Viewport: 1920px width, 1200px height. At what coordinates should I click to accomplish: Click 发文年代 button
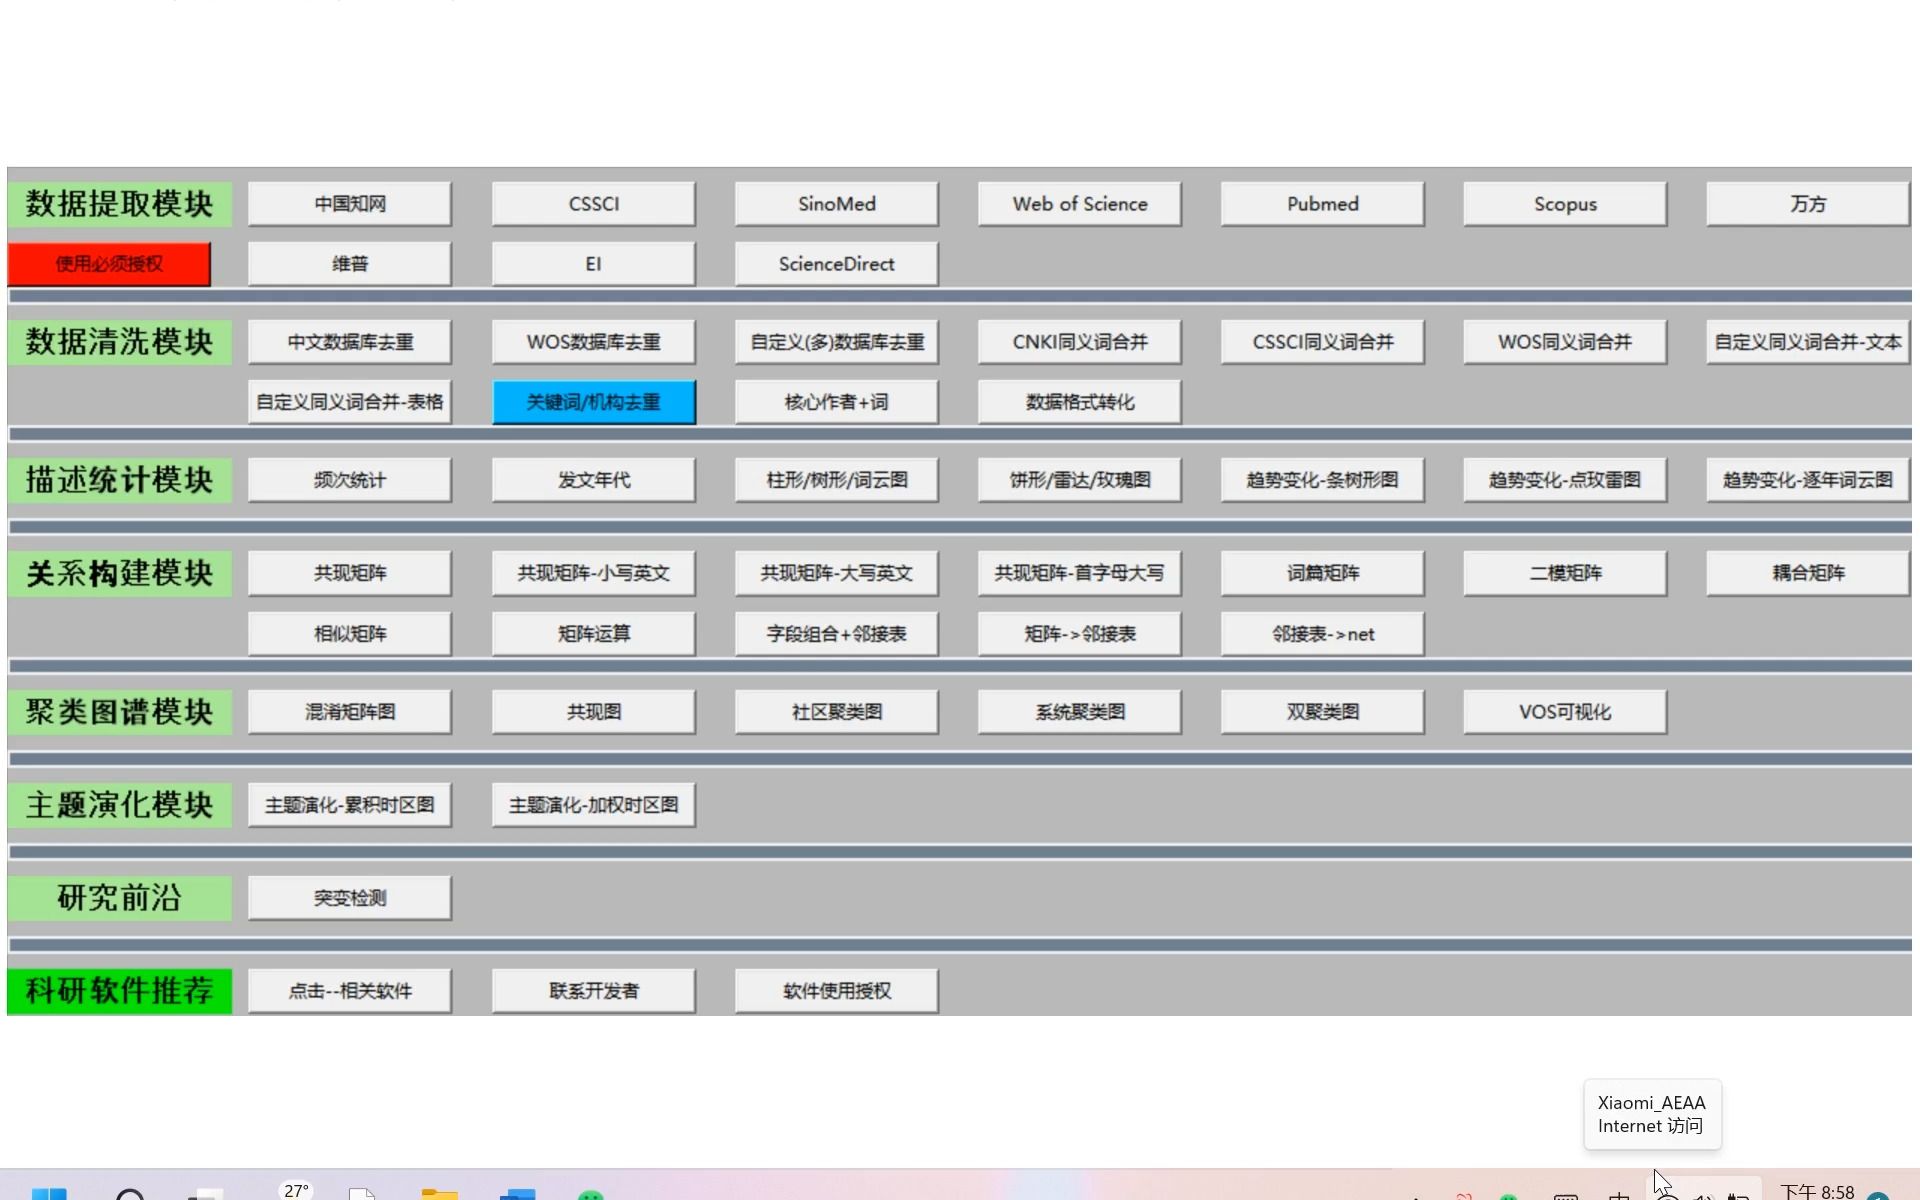(x=594, y=480)
